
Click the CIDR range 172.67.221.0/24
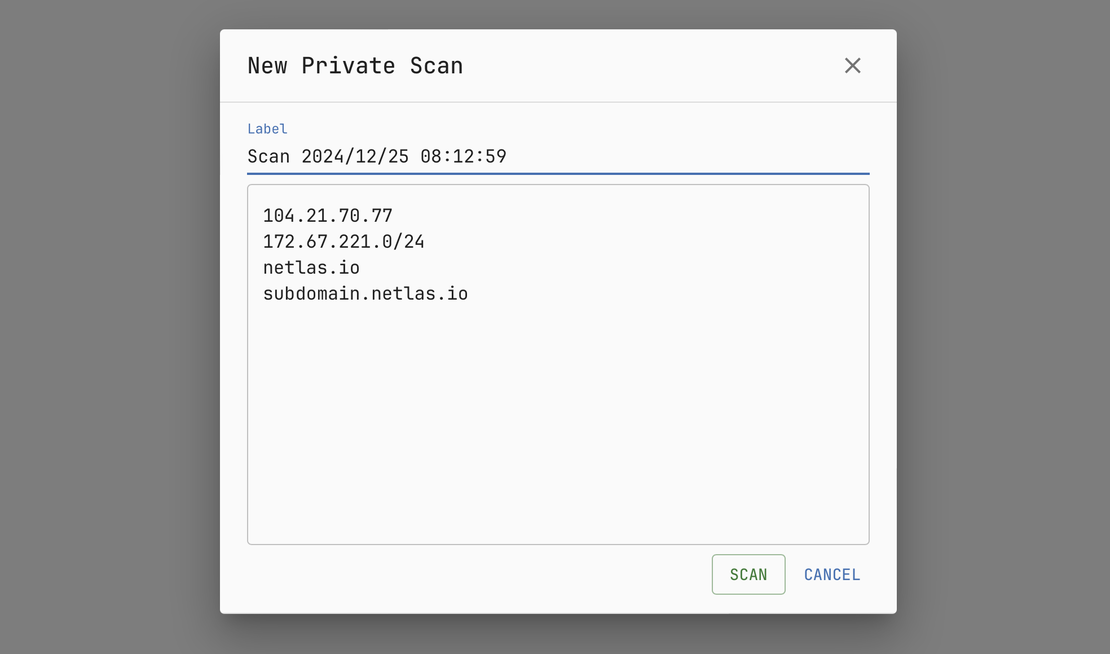tap(343, 241)
